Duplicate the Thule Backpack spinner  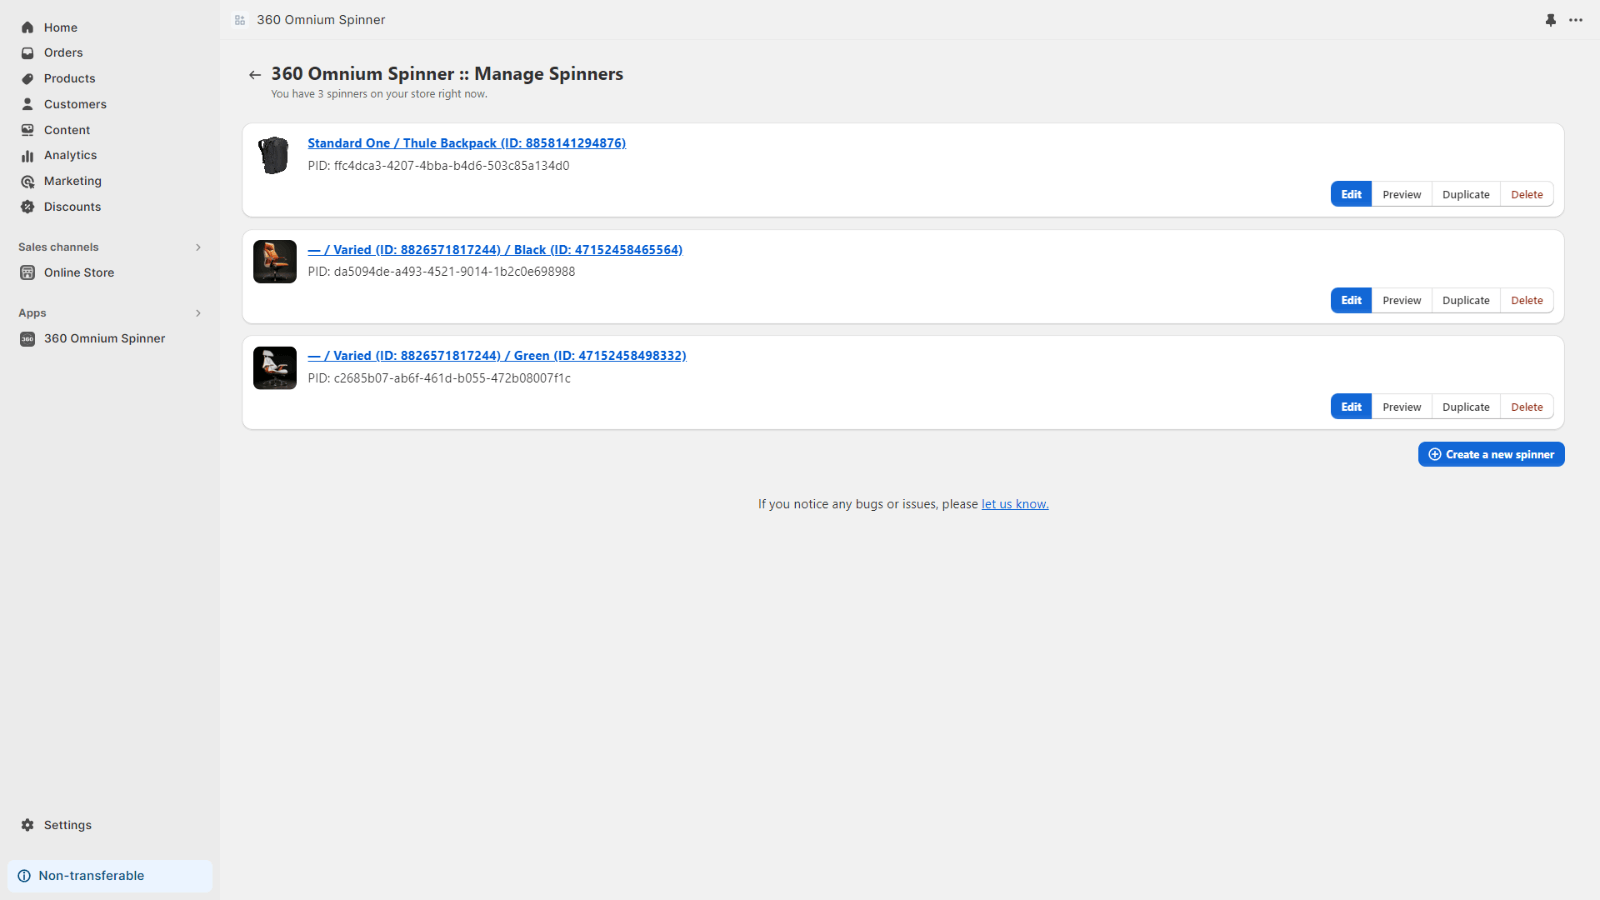click(1466, 195)
